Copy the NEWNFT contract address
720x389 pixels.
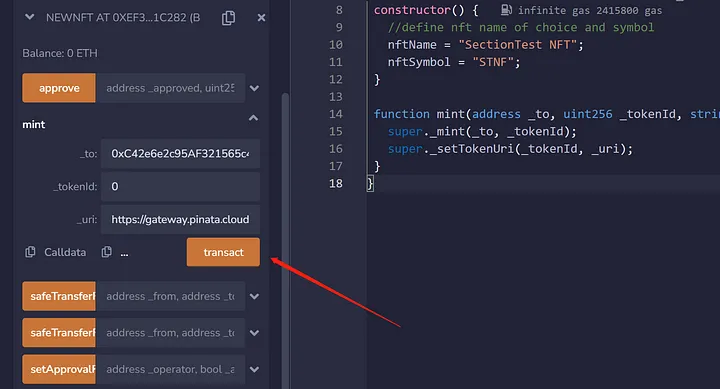click(228, 18)
